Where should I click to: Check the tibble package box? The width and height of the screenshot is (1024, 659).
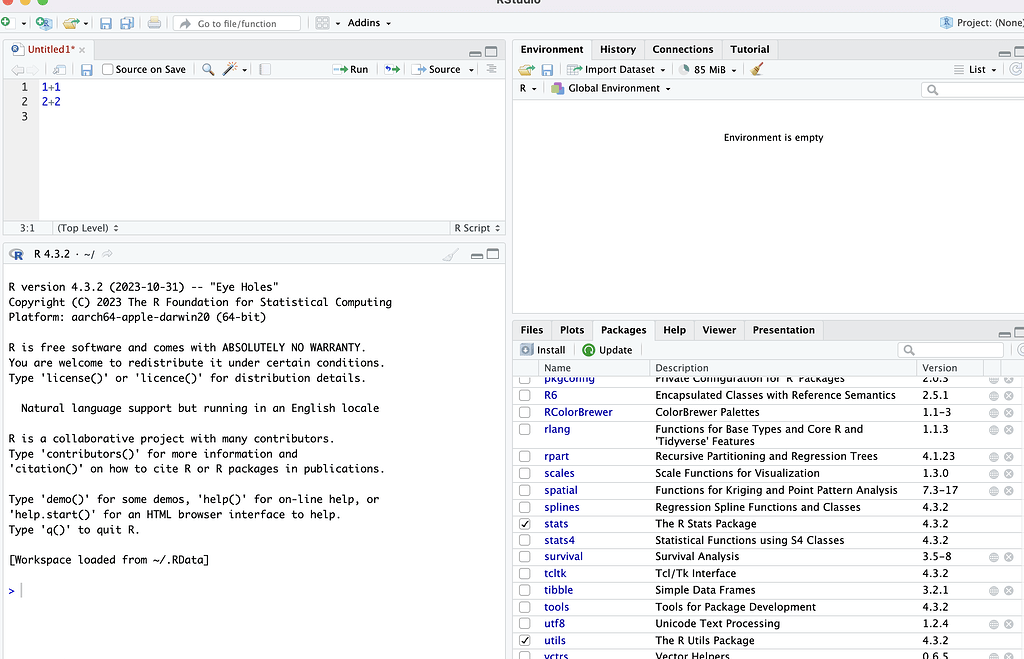(x=524, y=590)
